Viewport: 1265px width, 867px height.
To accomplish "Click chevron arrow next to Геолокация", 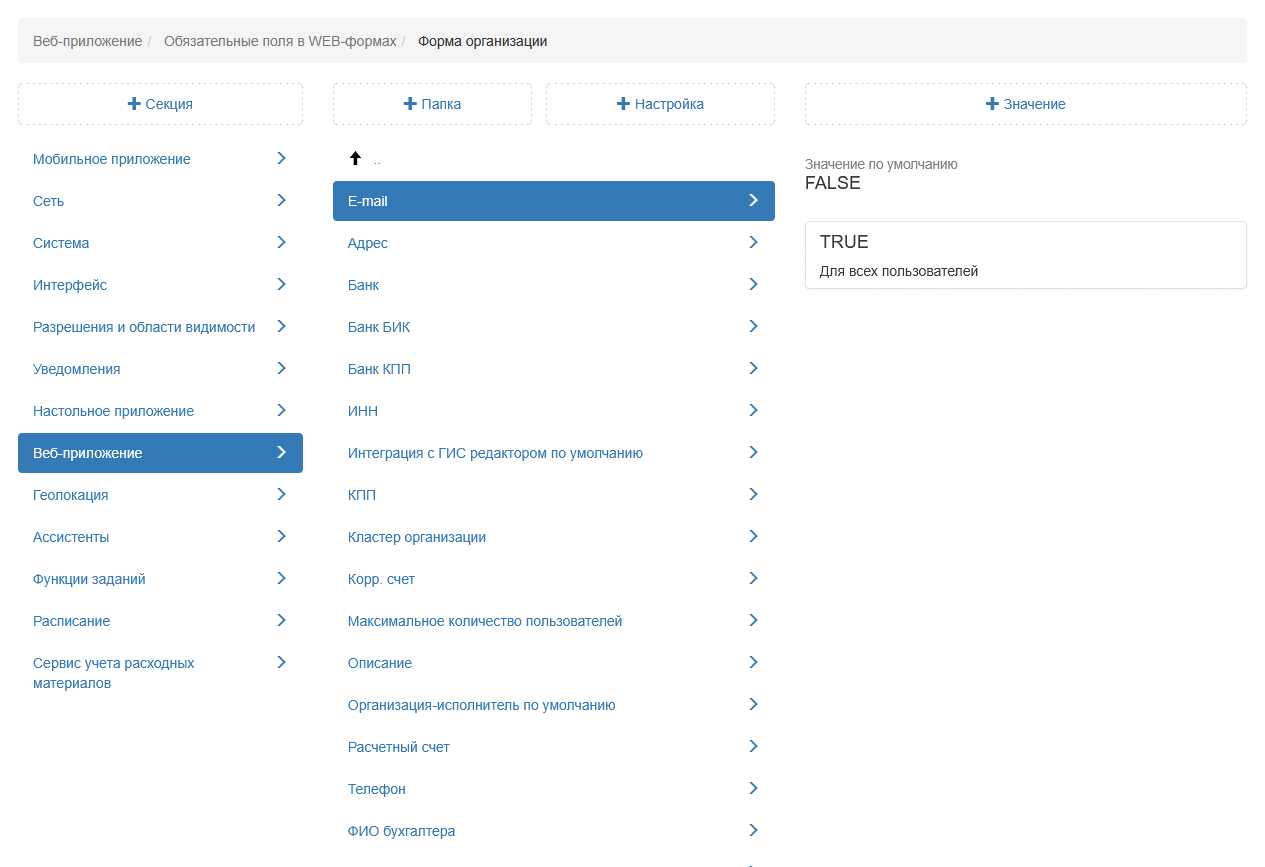I will click(281, 494).
